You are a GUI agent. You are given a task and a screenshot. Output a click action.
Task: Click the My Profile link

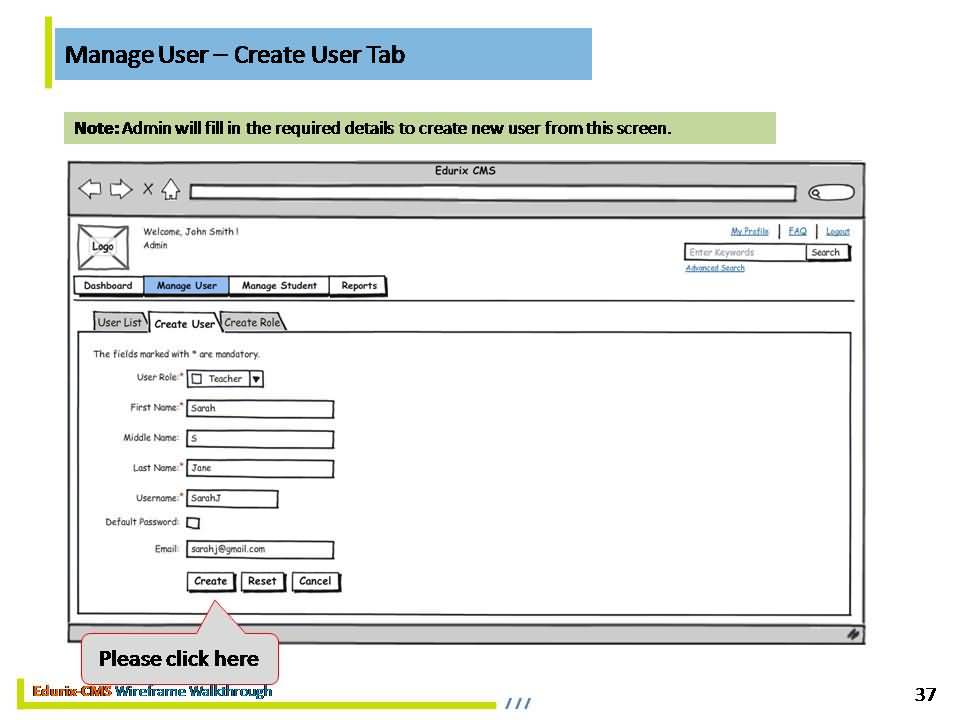(x=749, y=231)
